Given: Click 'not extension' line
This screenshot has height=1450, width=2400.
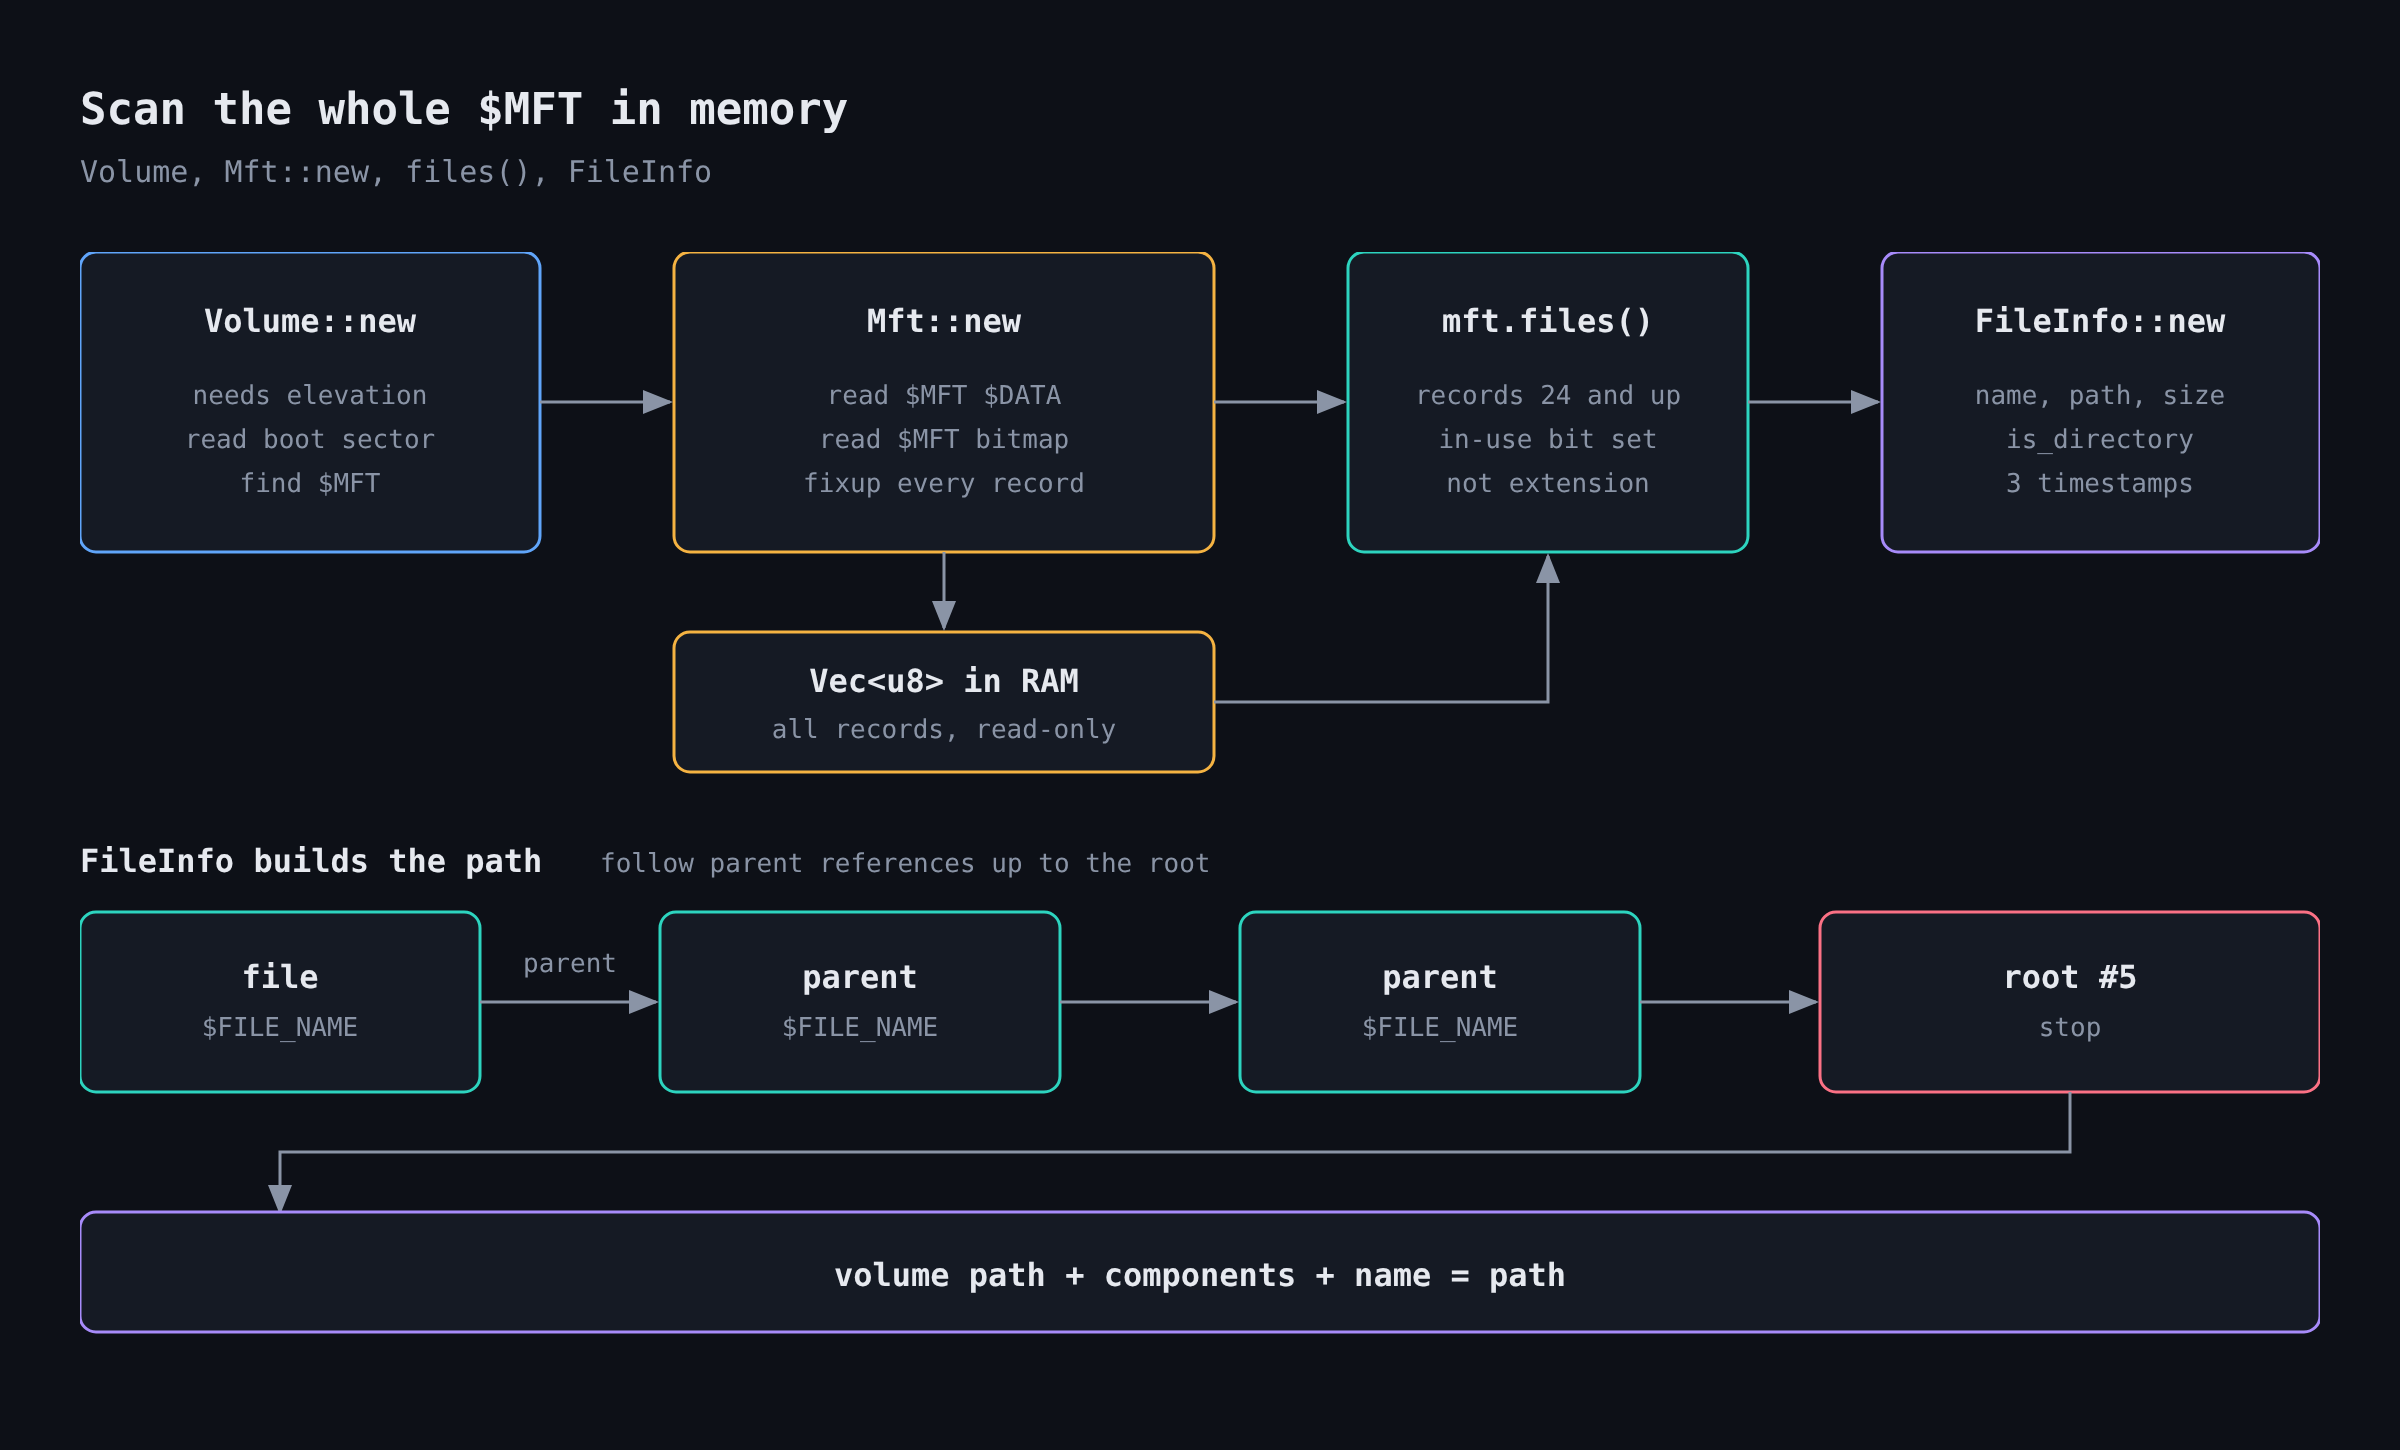Looking at the screenshot, I should (x=1547, y=483).
